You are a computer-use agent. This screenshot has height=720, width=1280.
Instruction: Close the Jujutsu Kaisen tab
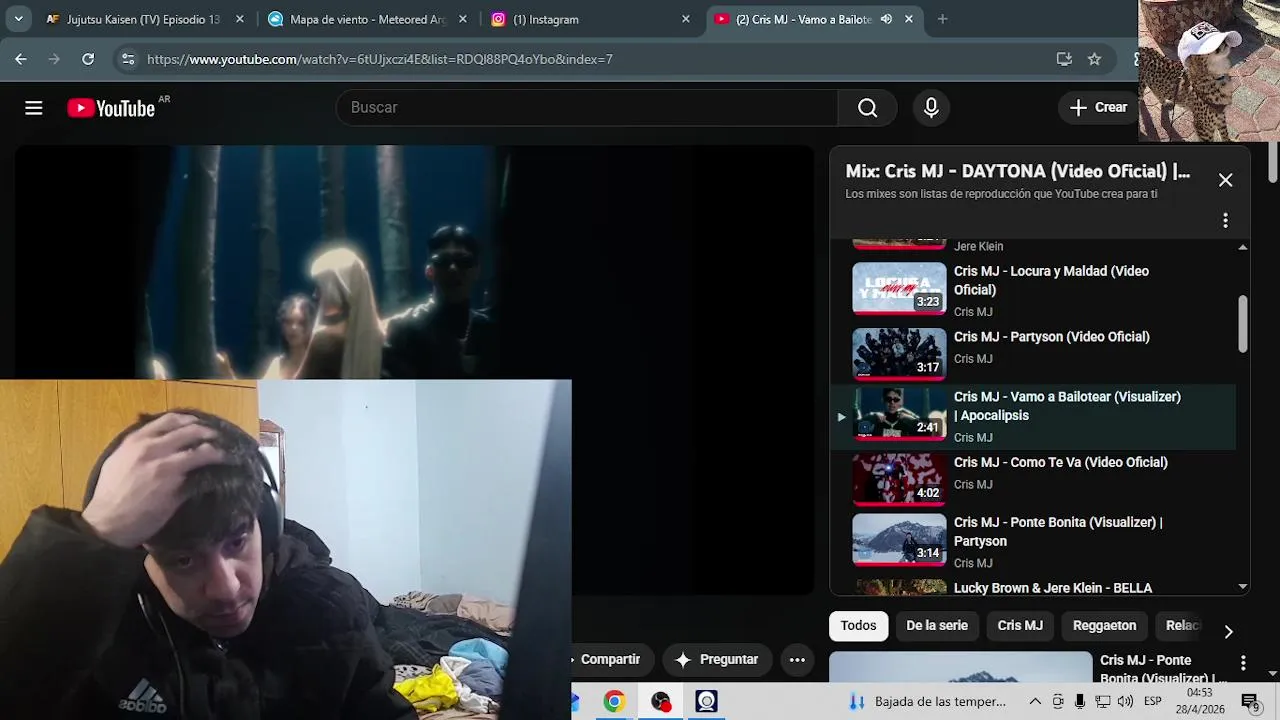click(x=240, y=19)
